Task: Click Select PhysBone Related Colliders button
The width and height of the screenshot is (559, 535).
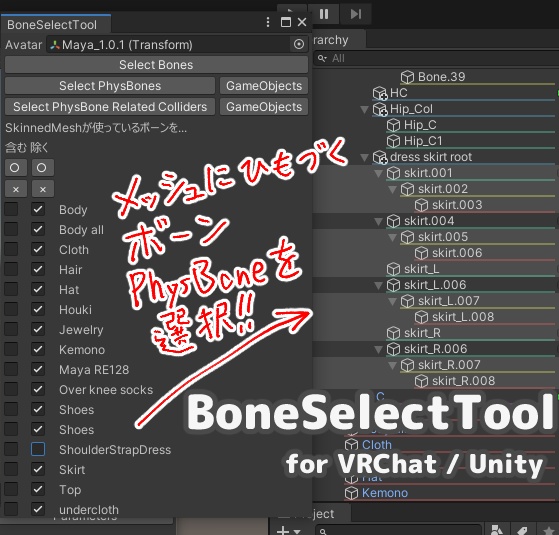Action: 110,107
